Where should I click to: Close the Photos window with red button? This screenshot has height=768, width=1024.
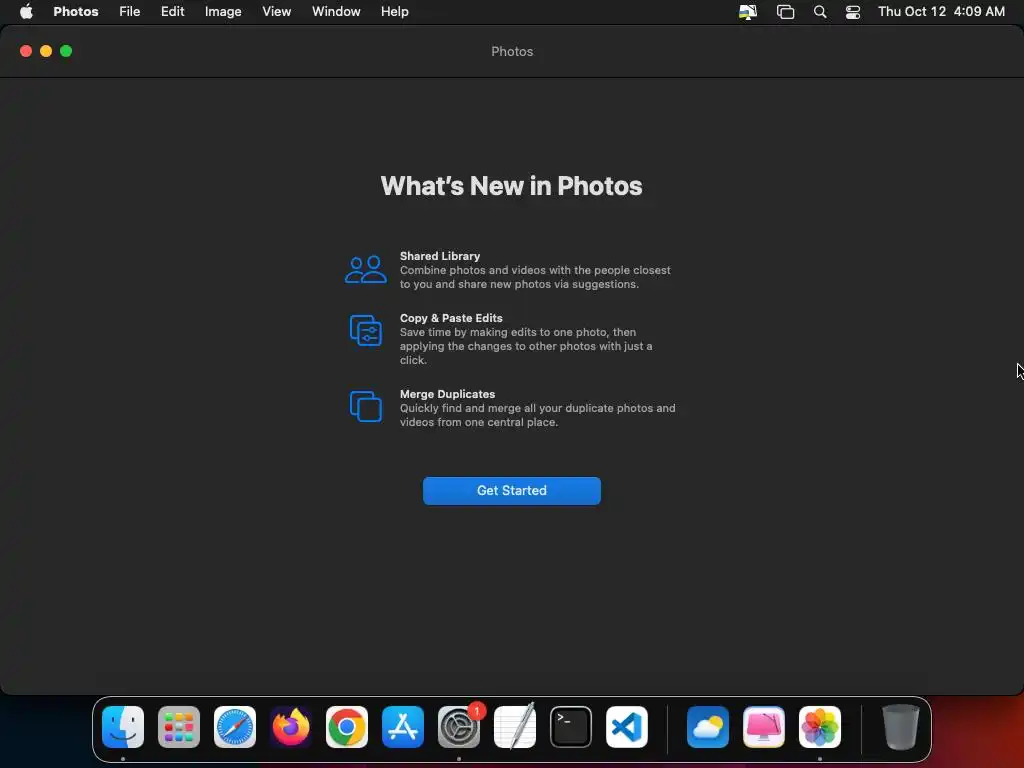click(26, 51)
